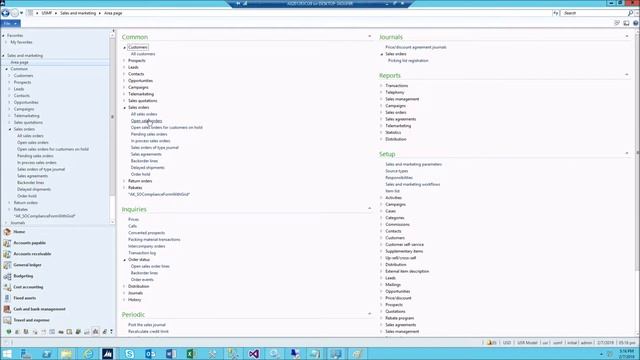The height and width of the screenshot is (360, 640).
Task: Click the view layout icon near Help
Action: (626, 23)
